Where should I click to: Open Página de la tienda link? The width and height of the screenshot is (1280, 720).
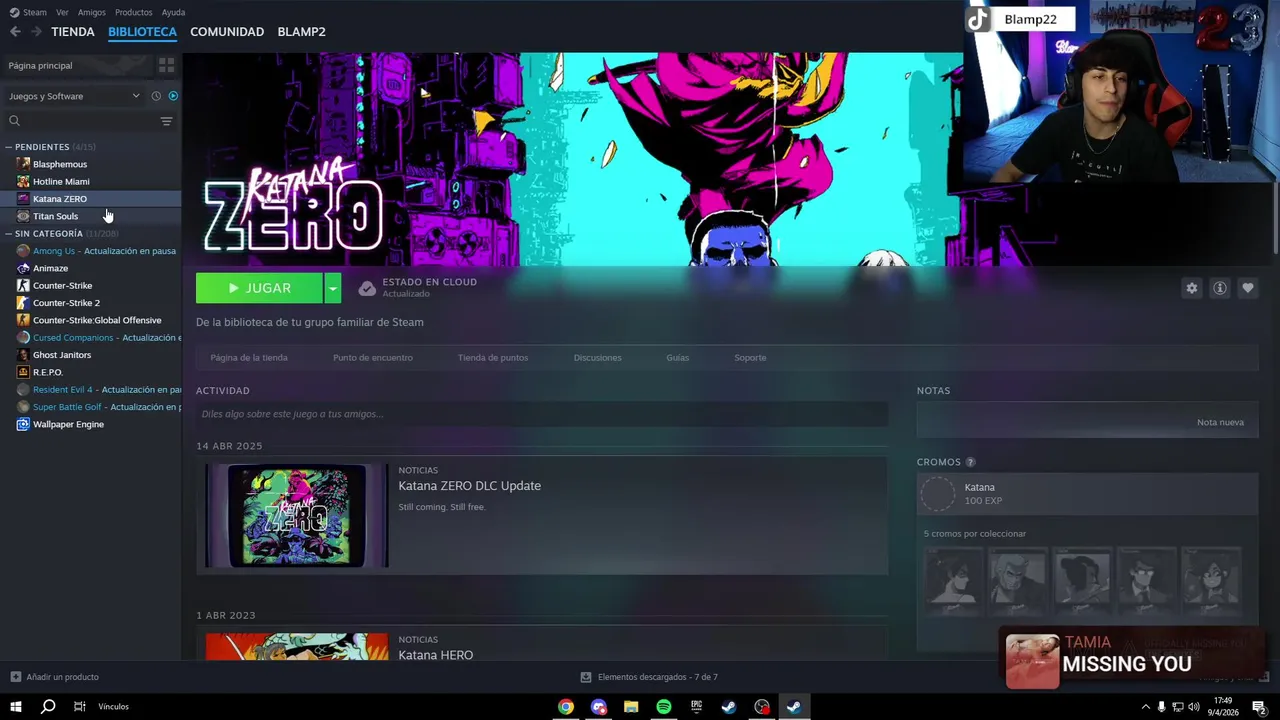(249, 358)
